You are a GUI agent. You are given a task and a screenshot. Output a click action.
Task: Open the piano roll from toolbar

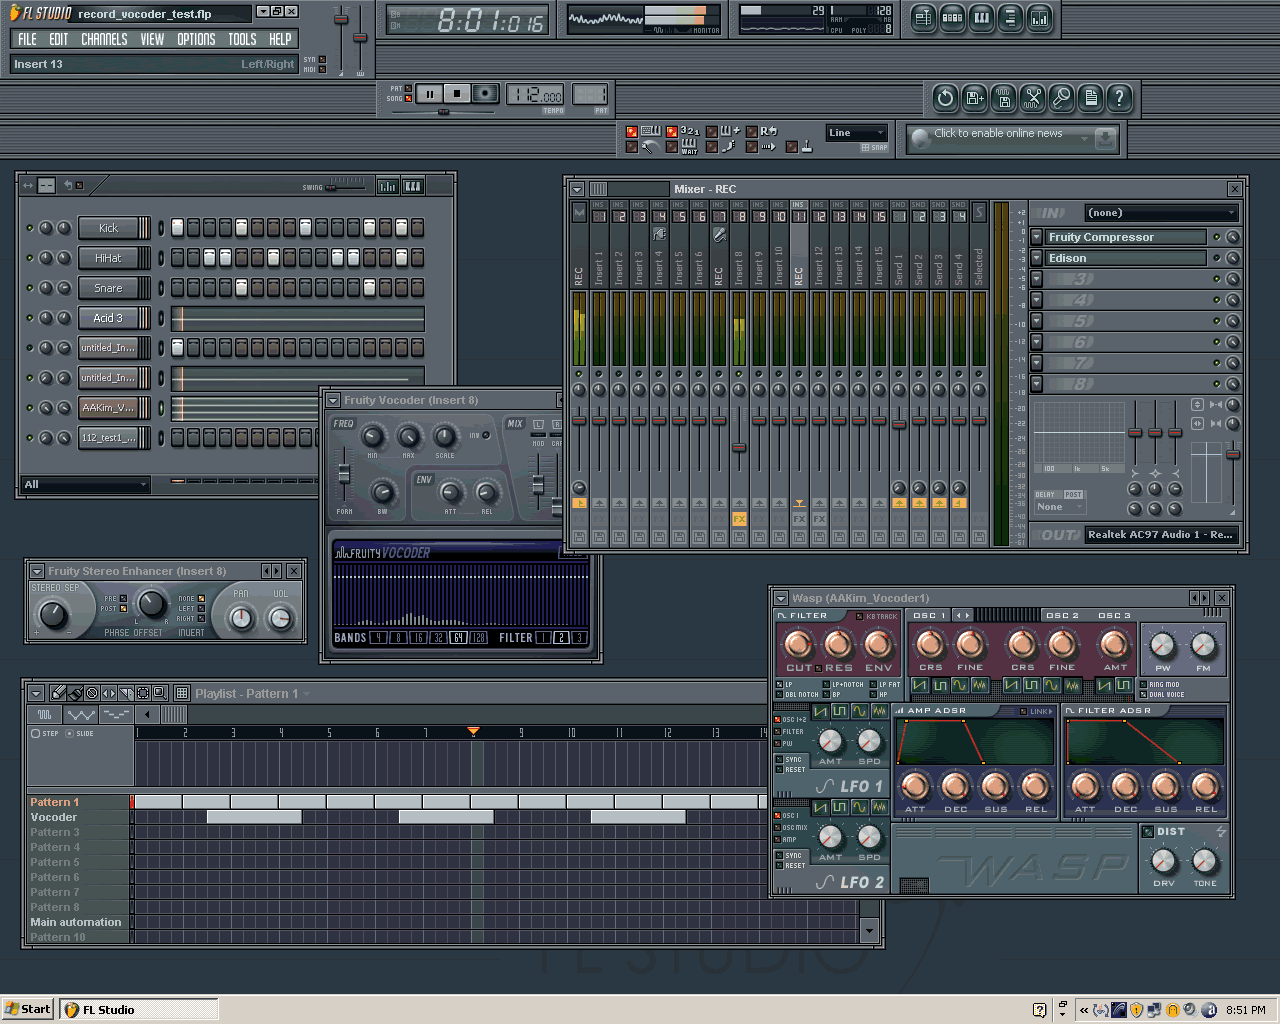tap(981, 17)
